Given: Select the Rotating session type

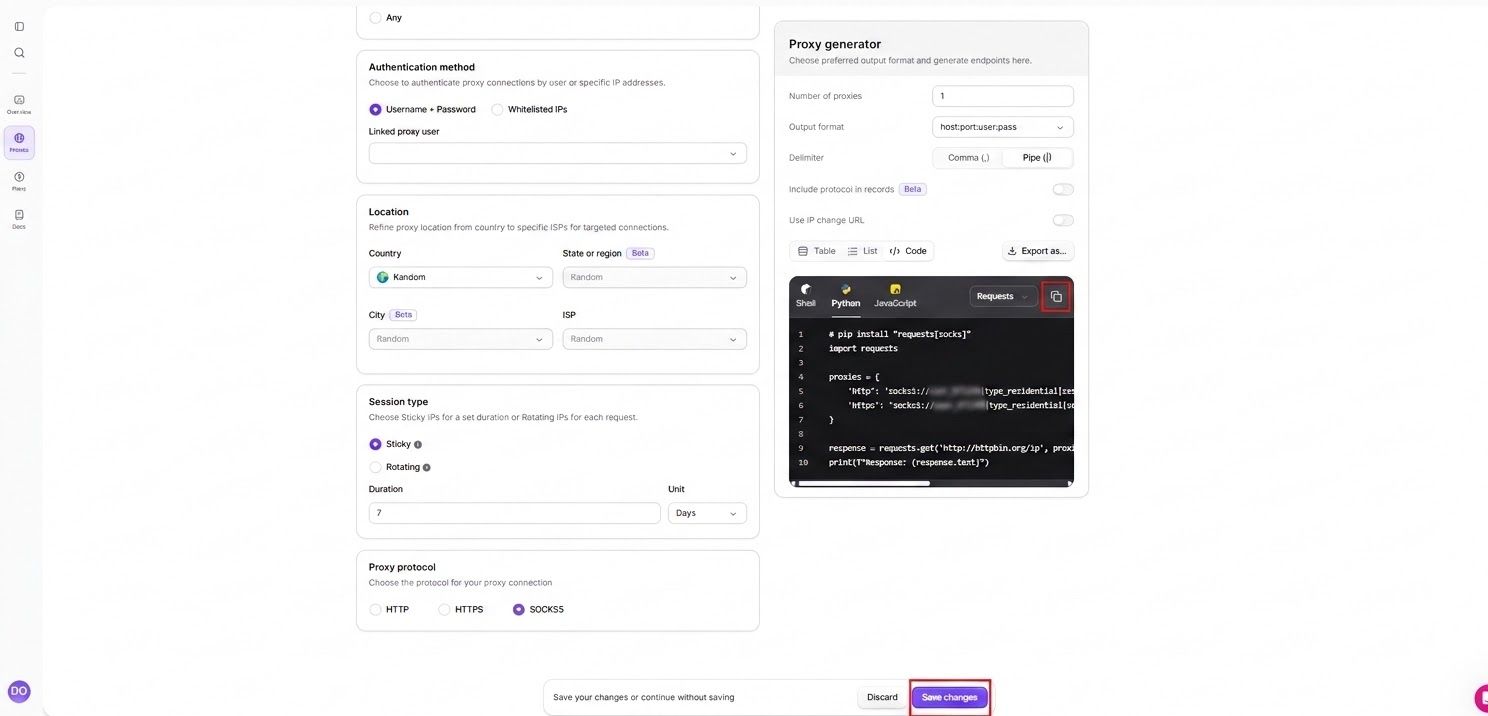Looking at the screenshot, I should pyautogui.click(x=376, y=467).
